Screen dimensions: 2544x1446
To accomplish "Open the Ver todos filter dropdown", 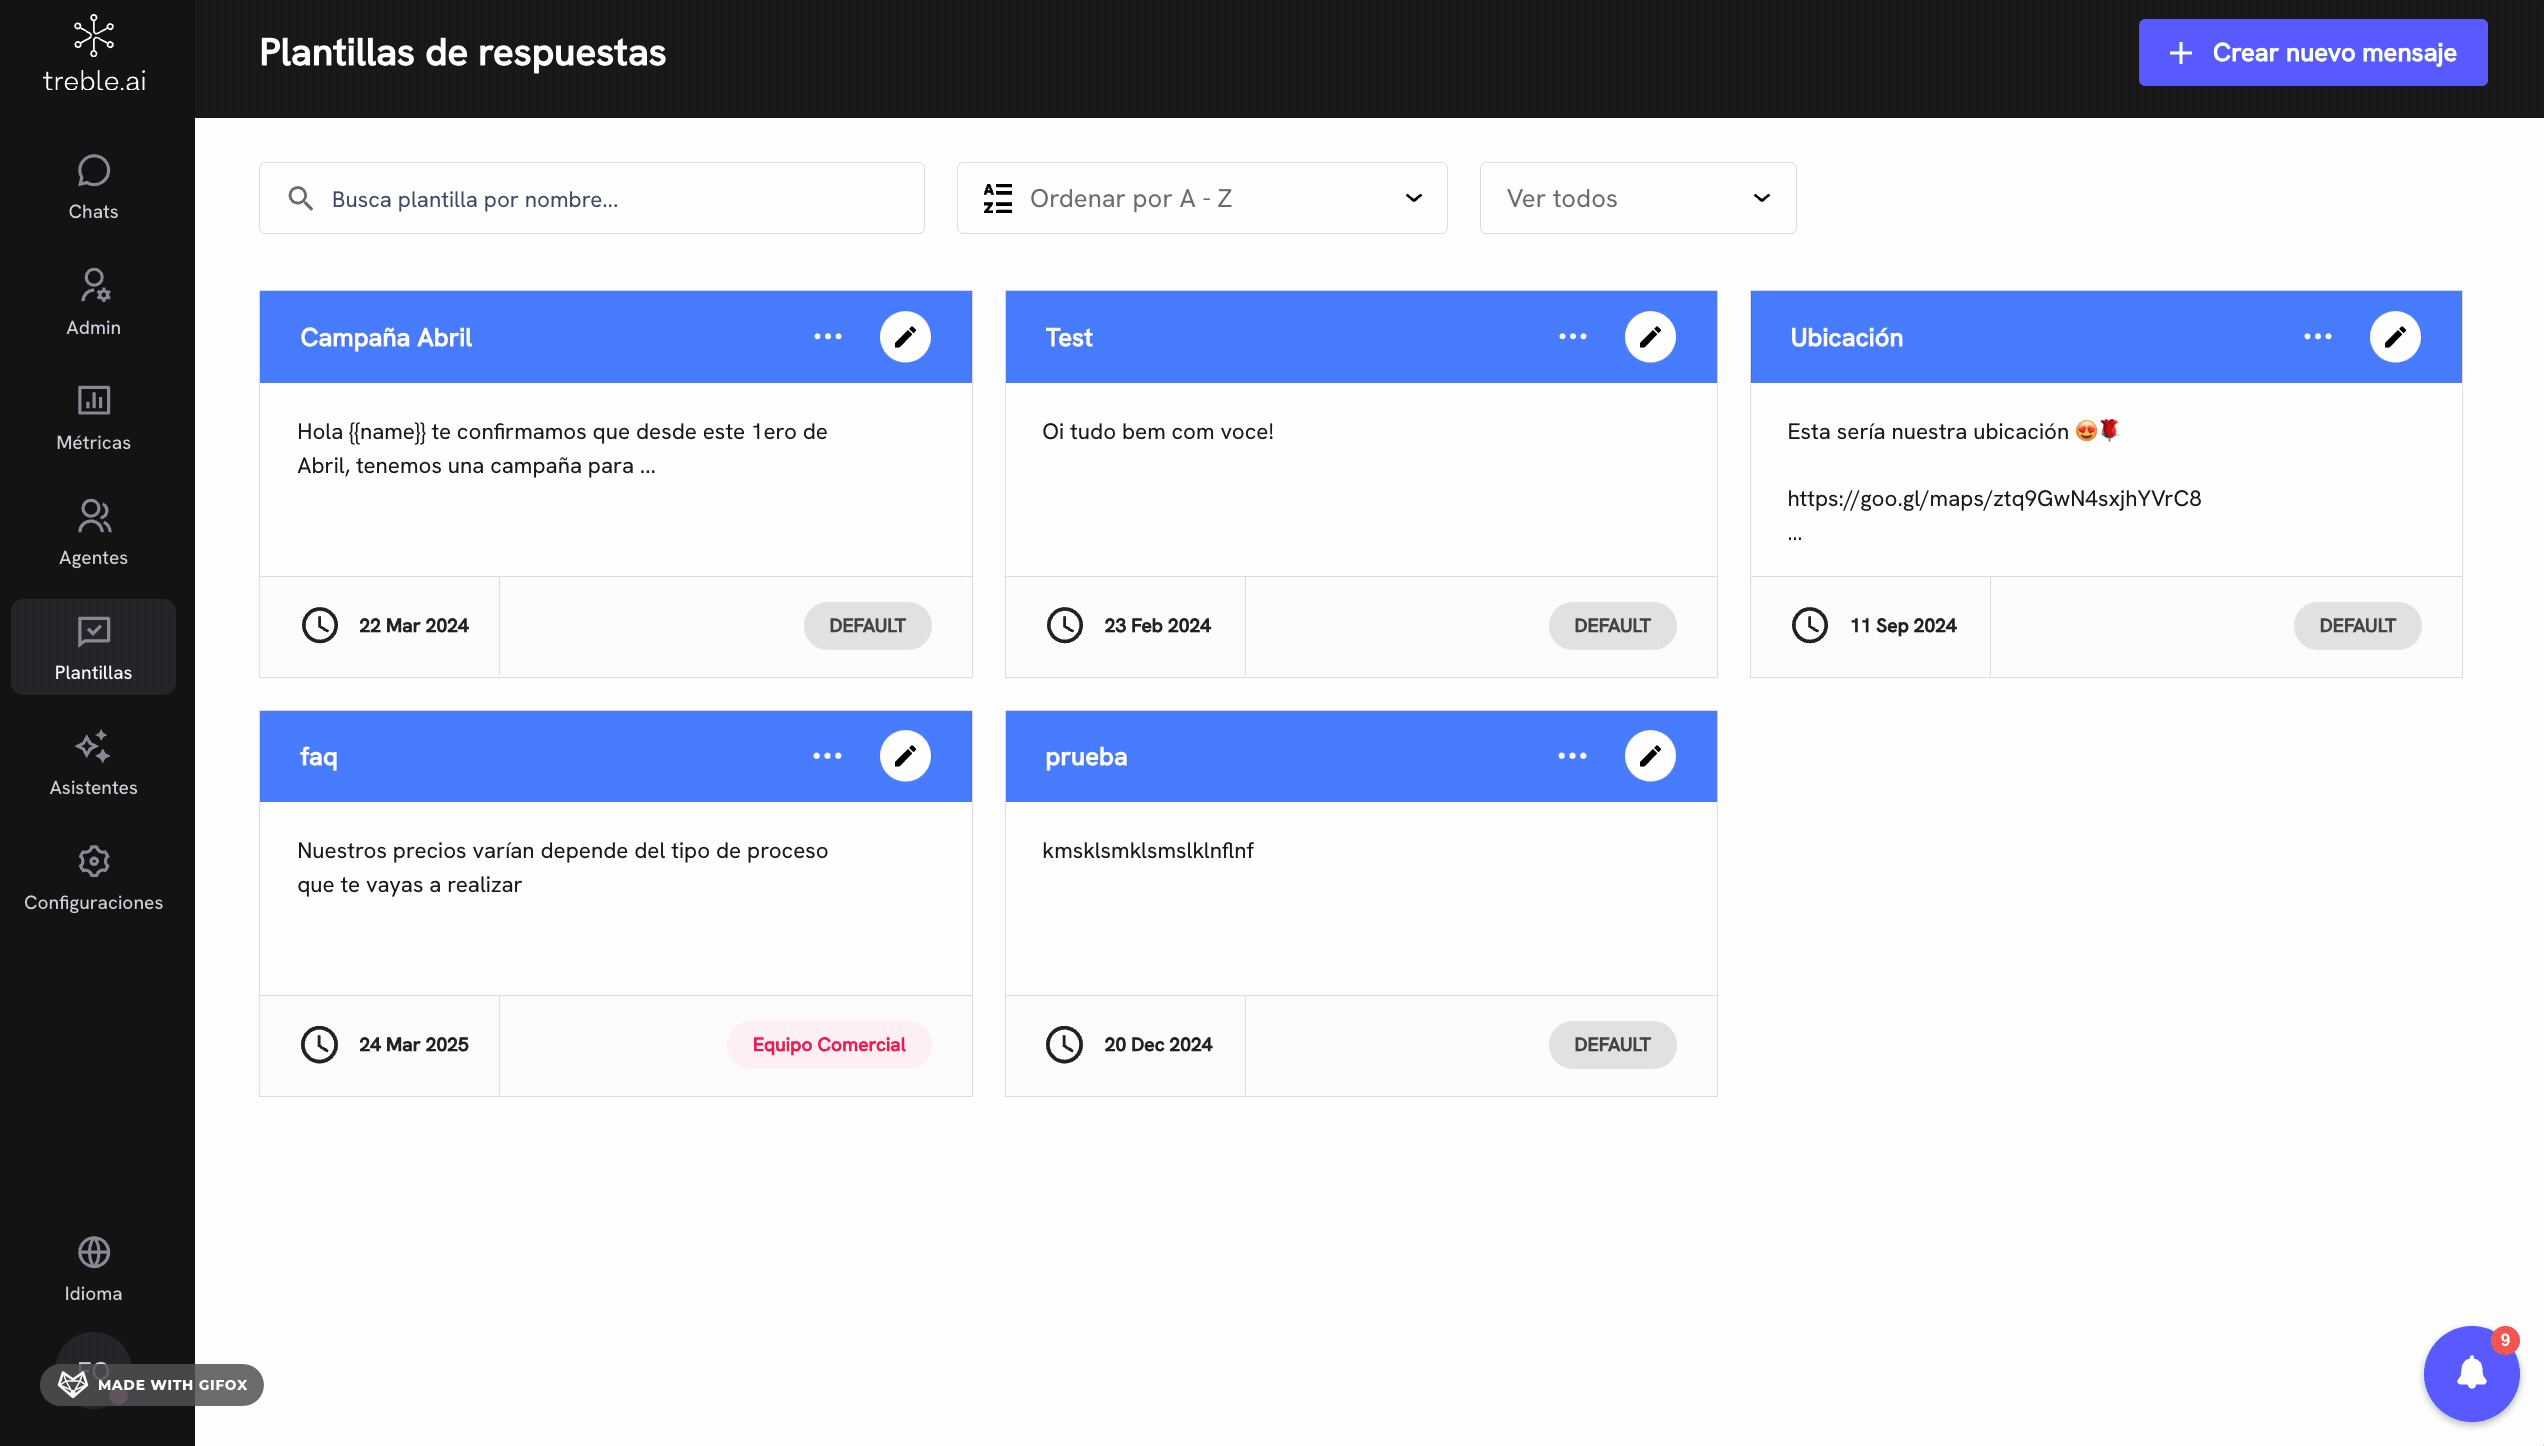I will pyautogui.click(x=1637, y=198).
